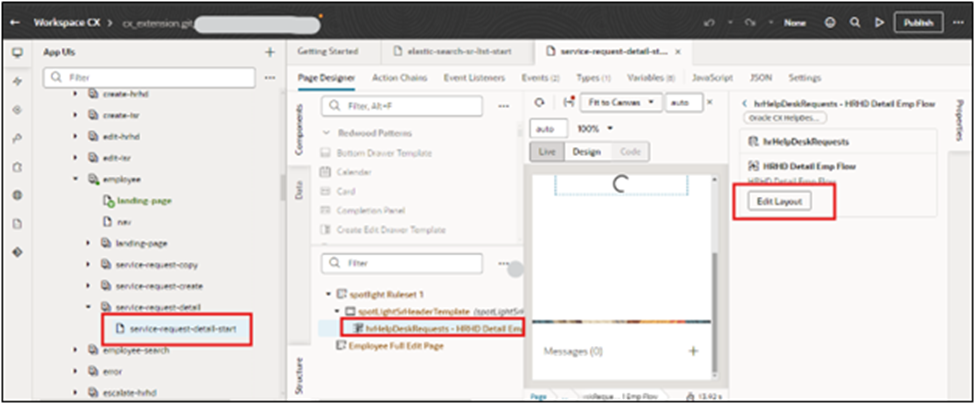Switch canvas to Code mode
This screenshot has width=975, height=404.
(629, 152)
